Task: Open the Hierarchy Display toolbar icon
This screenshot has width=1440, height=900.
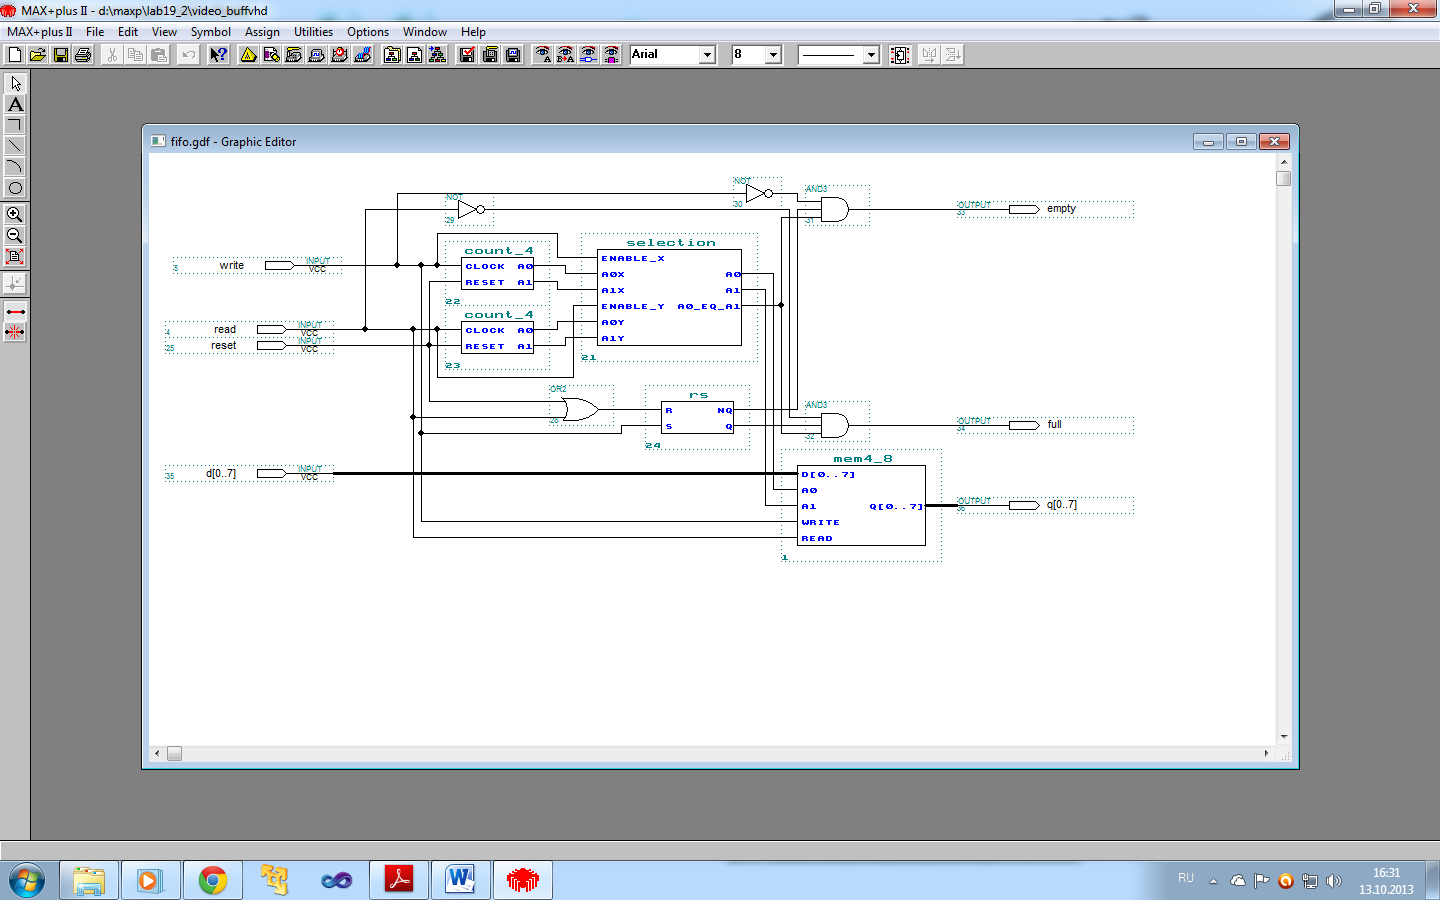Action: click(x=249, y=55)
